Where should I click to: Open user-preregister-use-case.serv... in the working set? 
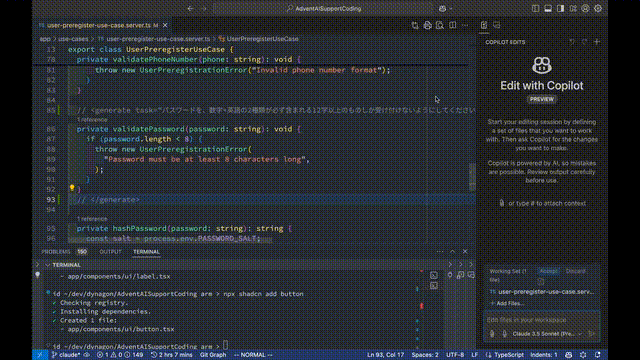click(543, 292)
